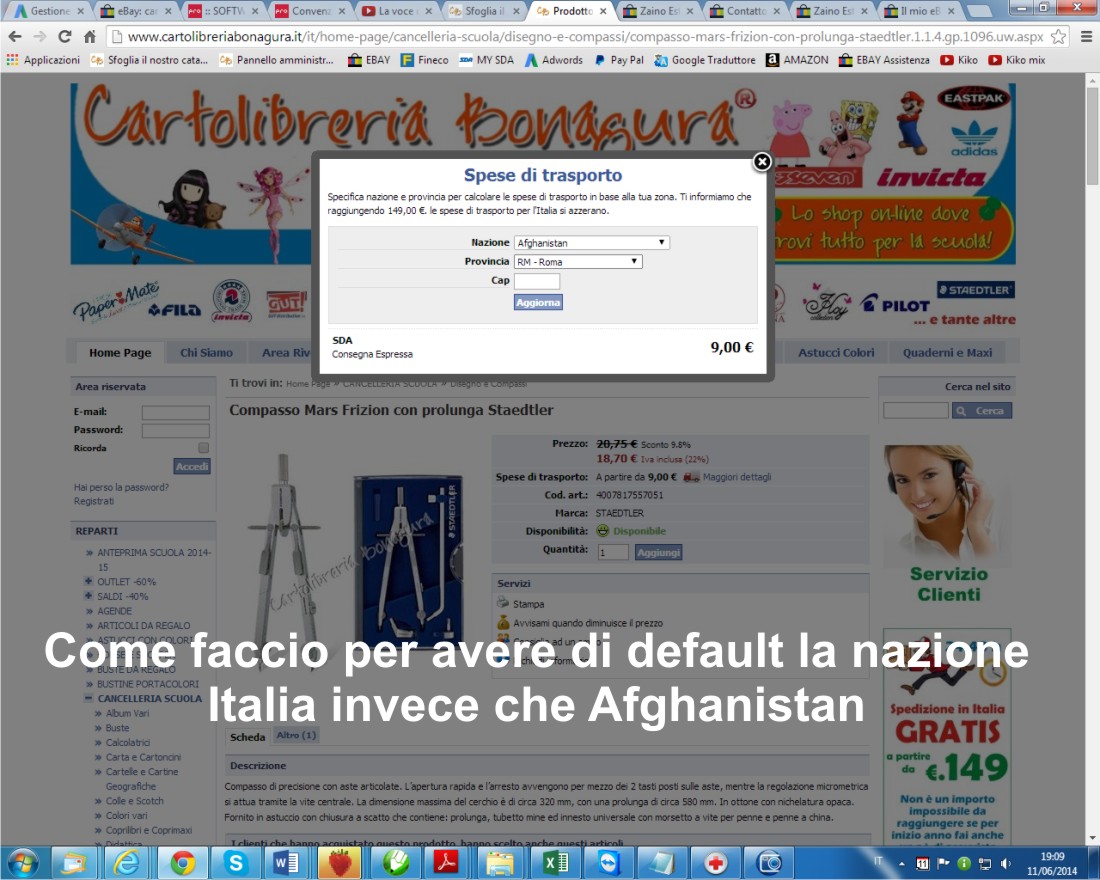Open the AGENDE category
This screenshot has height=880, width=1100.
pyautogui.click(x=114, y=611)
